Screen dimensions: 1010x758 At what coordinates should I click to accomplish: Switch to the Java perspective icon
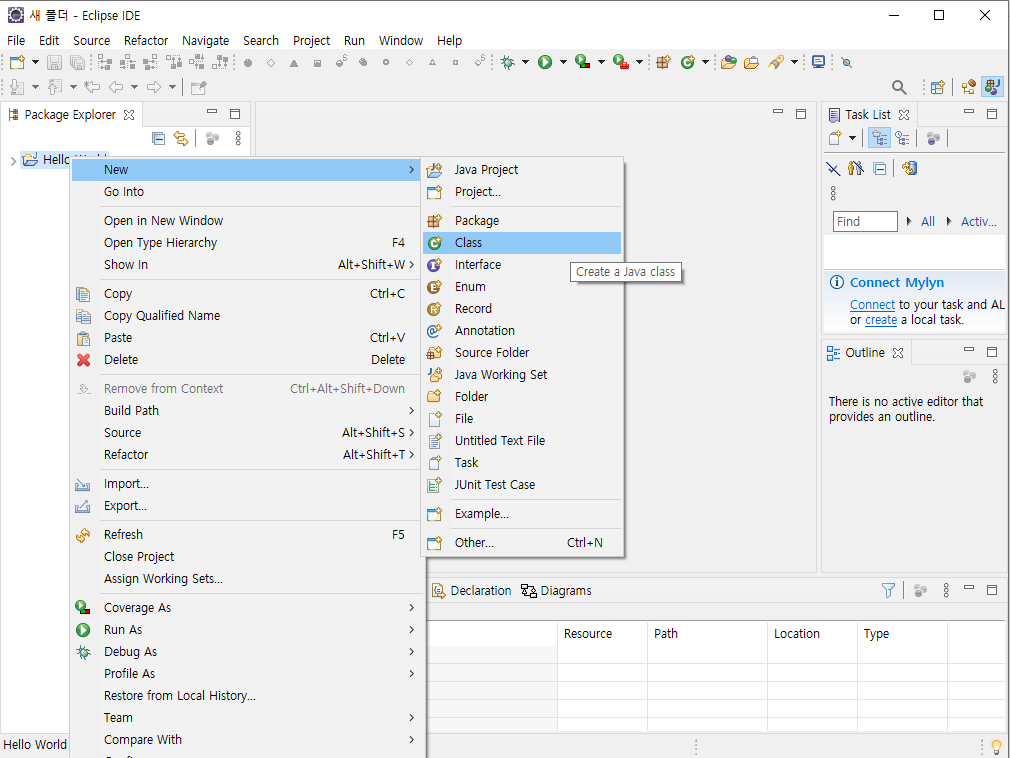click(993, 87)
